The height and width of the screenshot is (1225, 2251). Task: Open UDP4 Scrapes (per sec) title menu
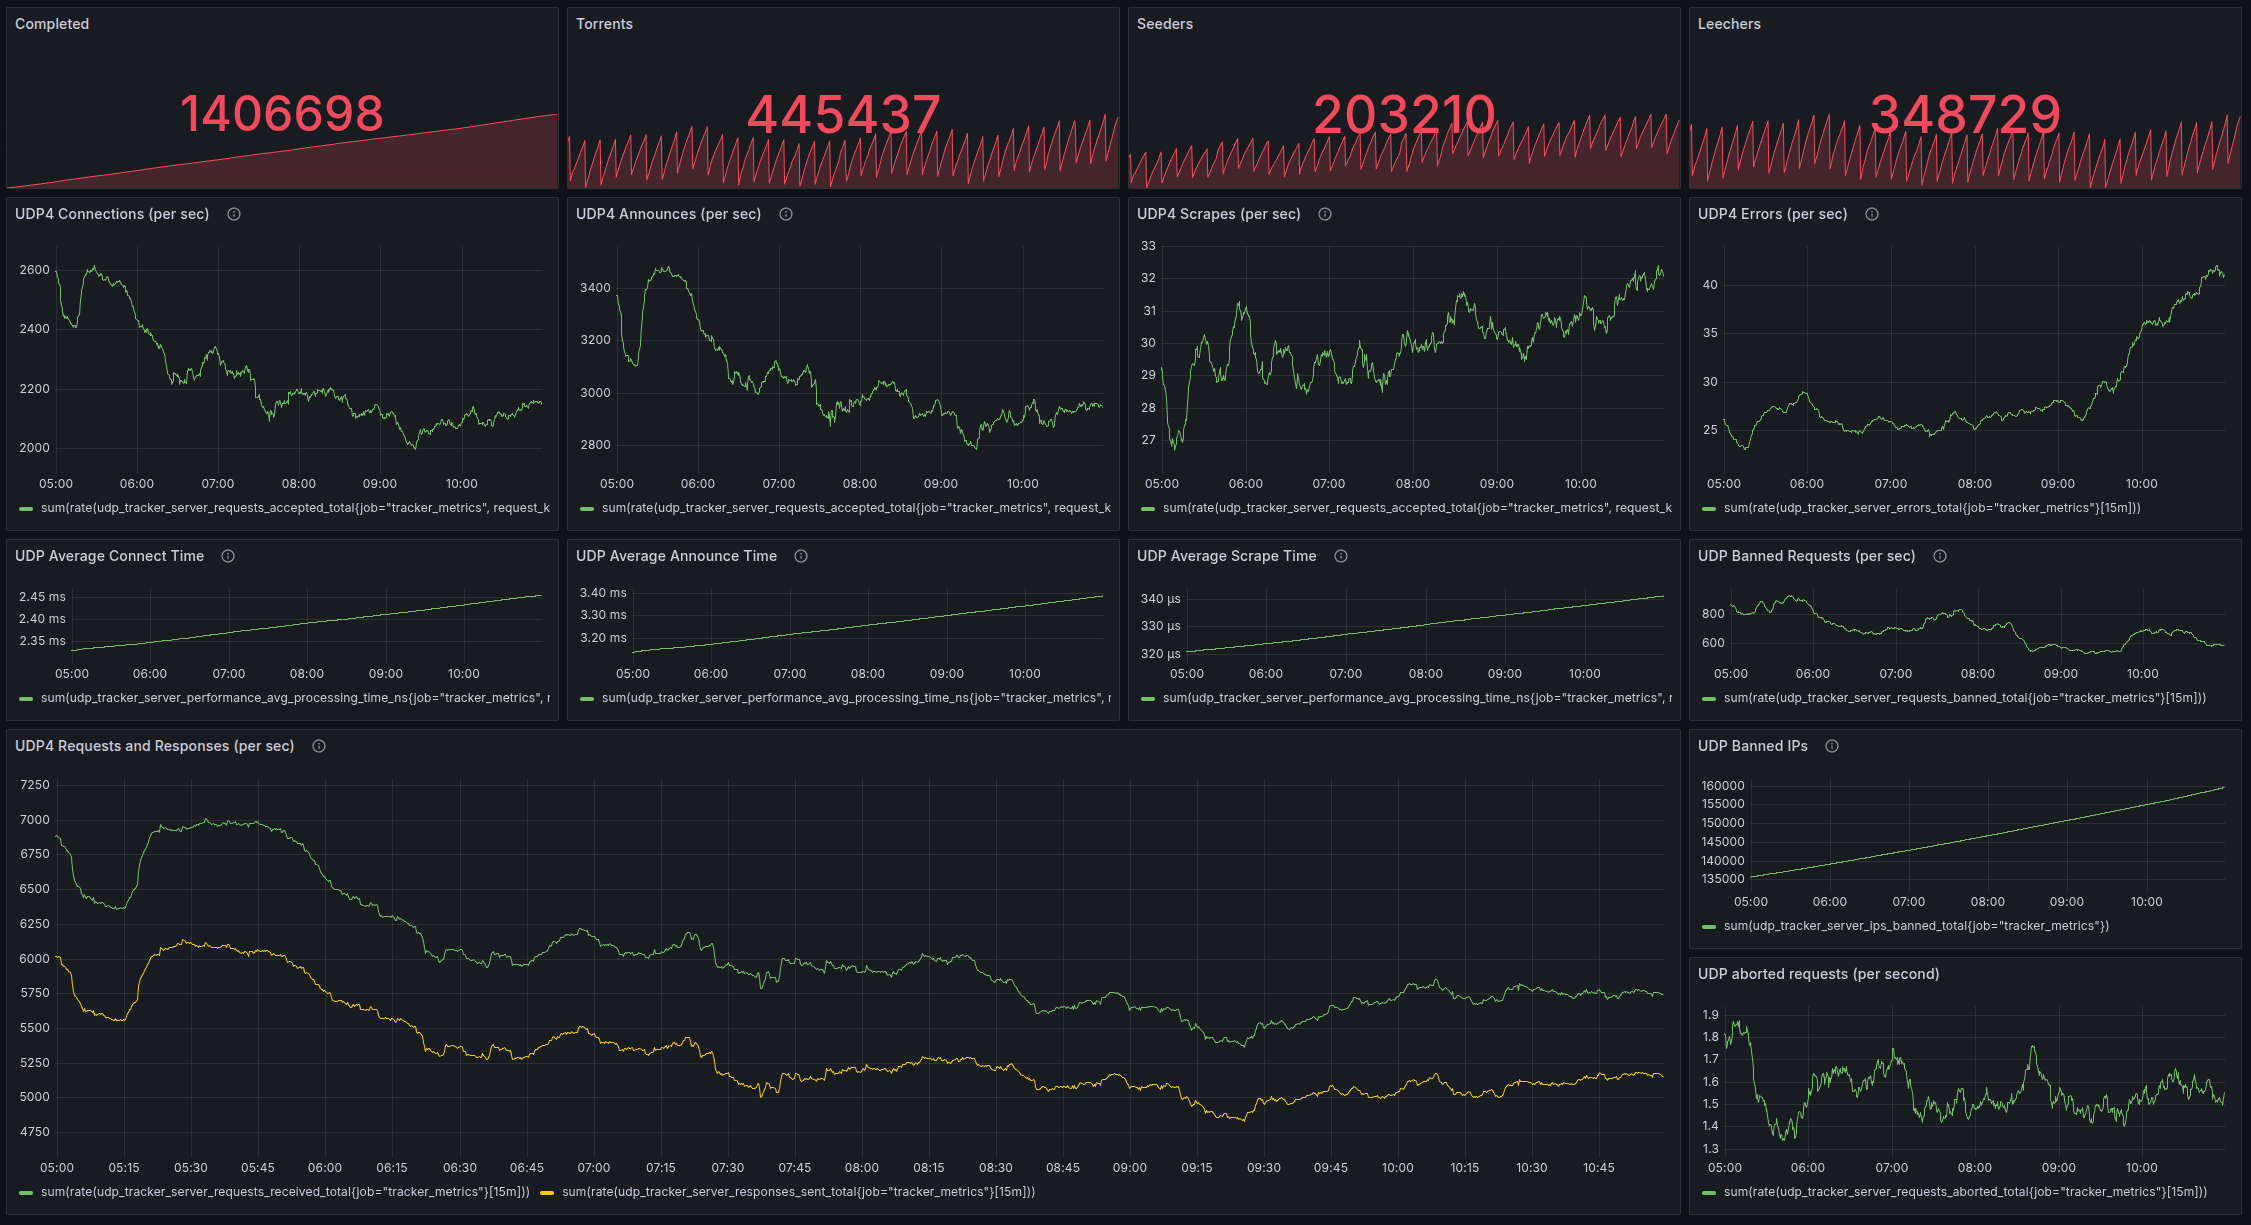1218,214
